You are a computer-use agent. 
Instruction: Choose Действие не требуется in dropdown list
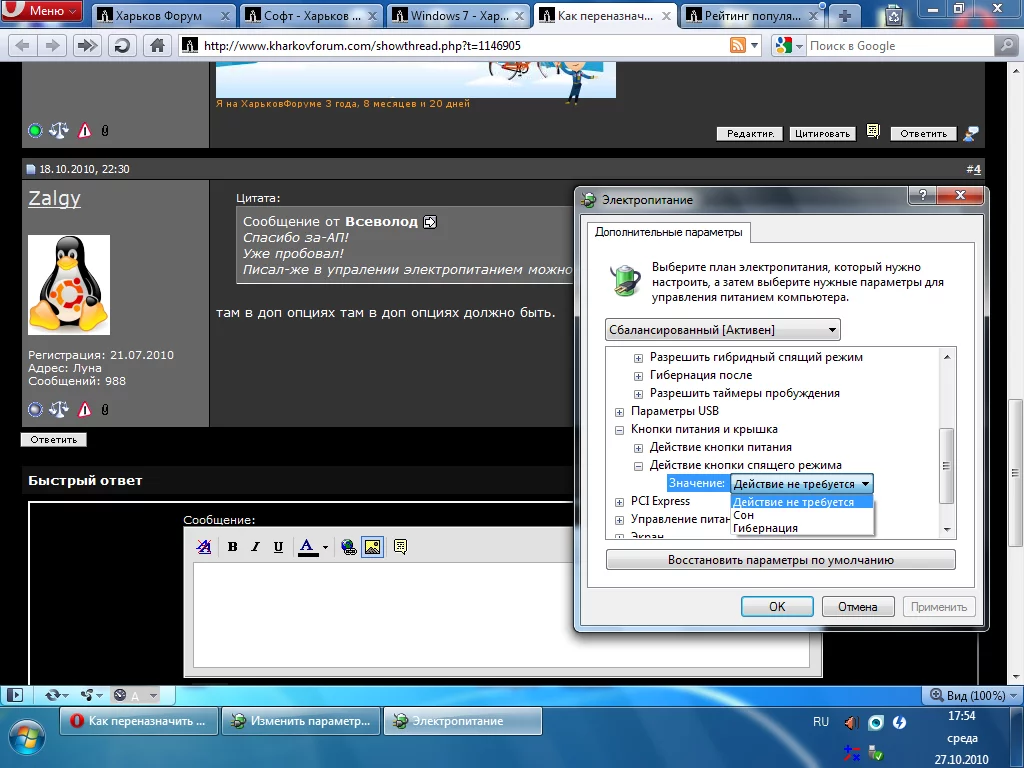(802, 502)
